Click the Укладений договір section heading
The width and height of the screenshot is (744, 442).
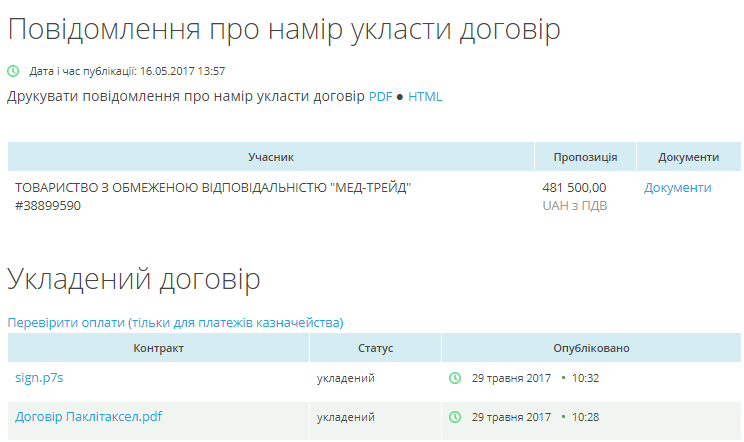134,279
